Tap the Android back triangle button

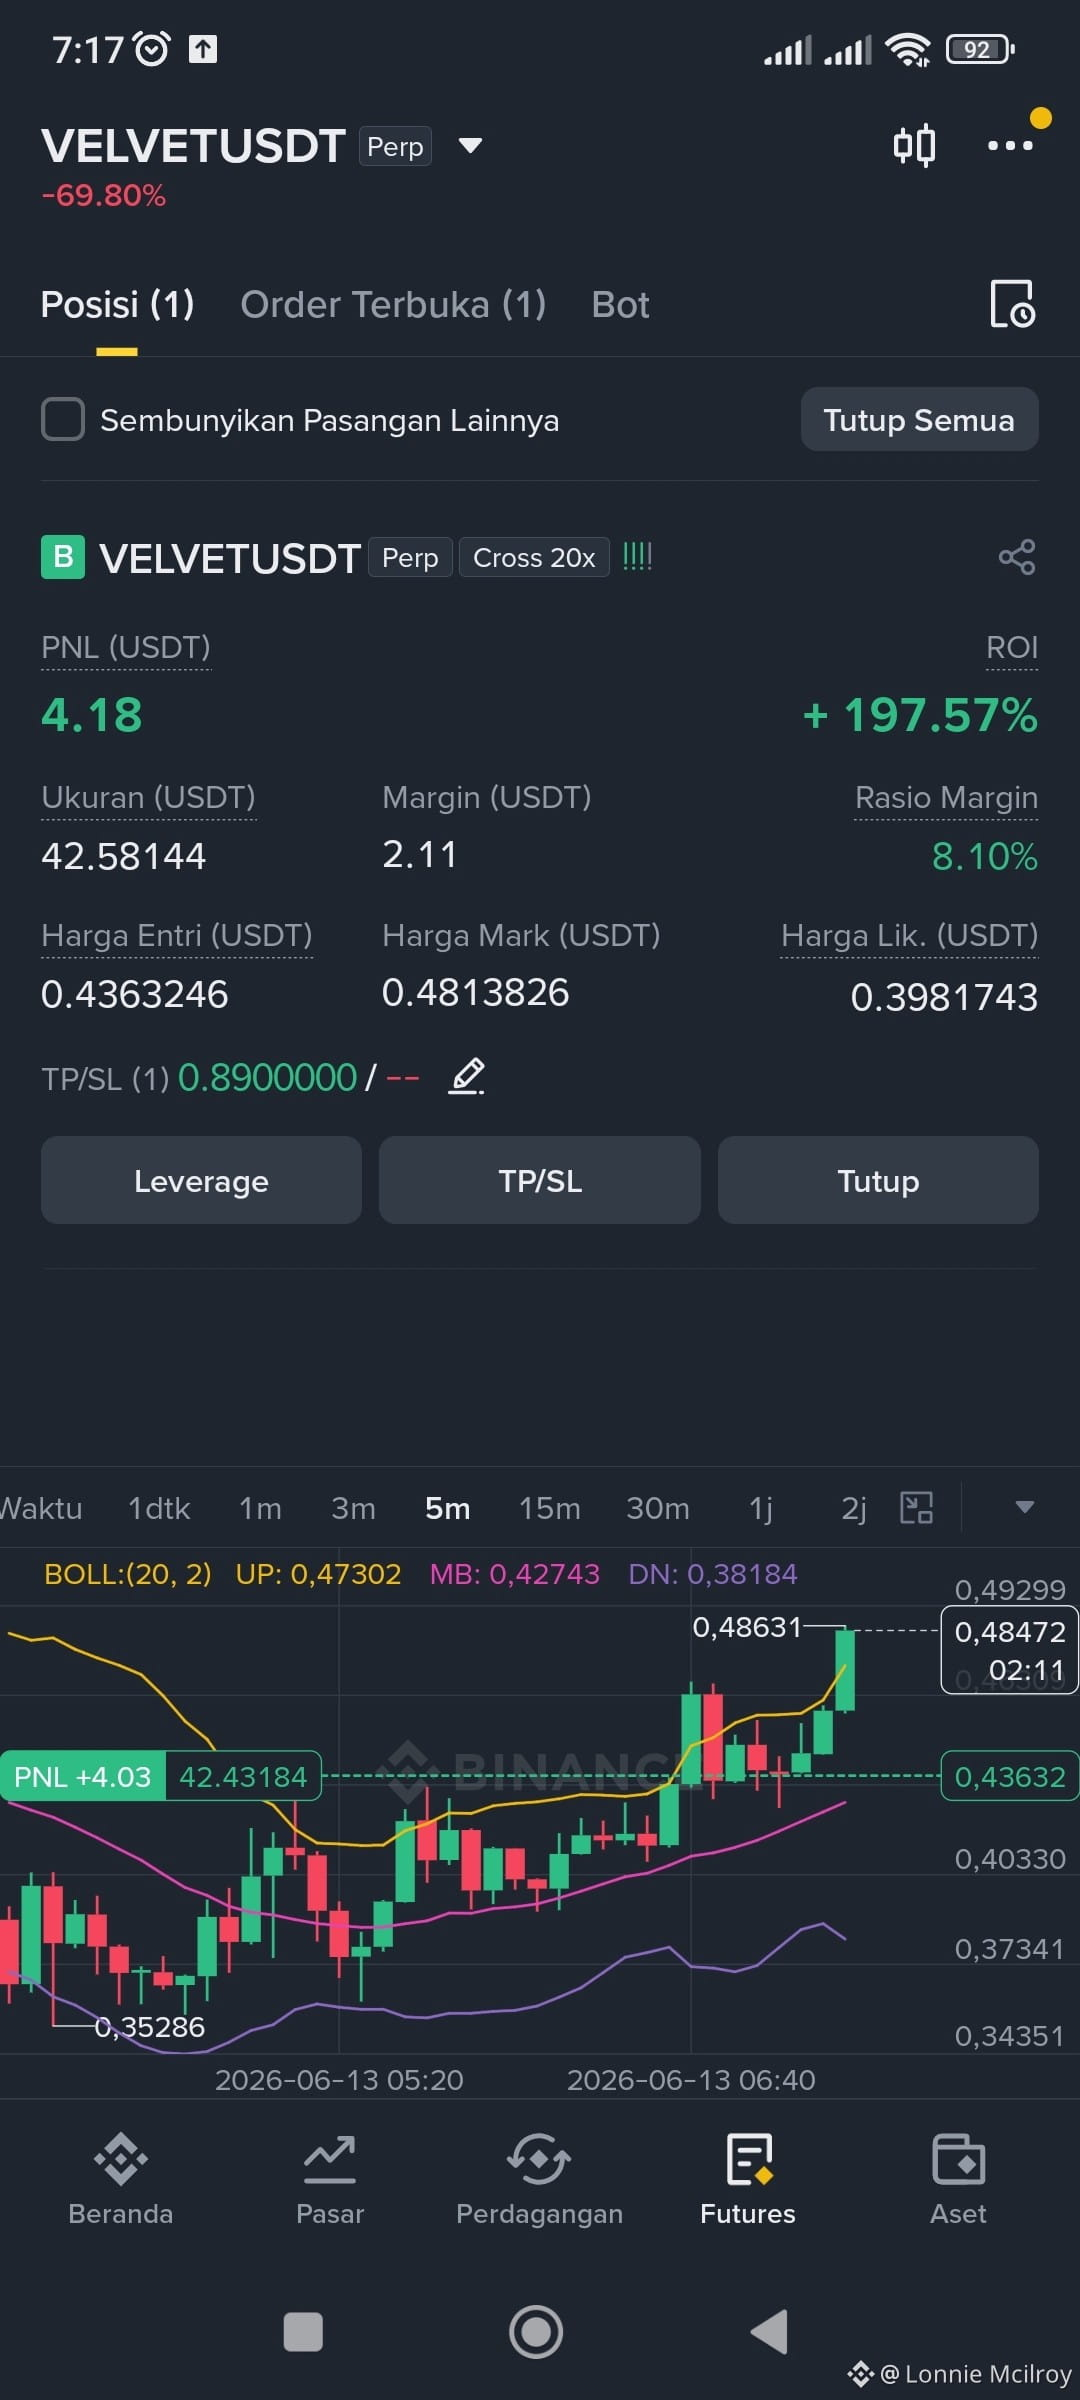770,2332
